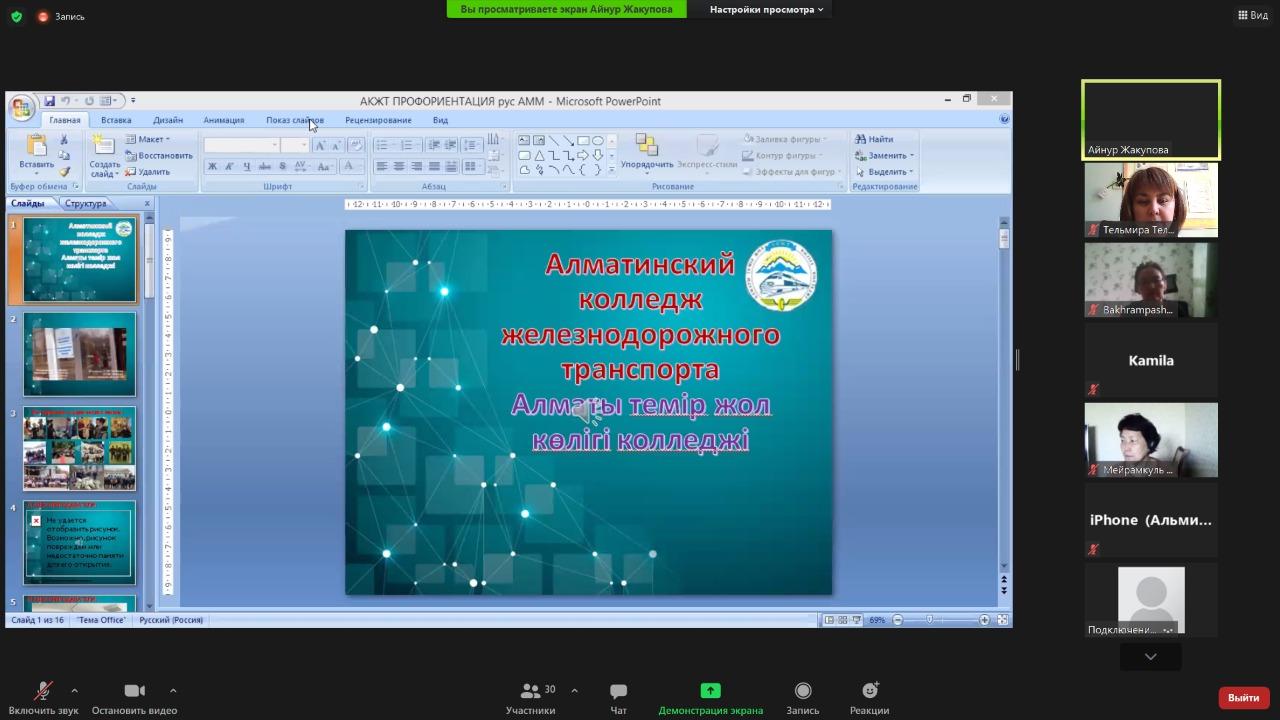Click the Find (Найти) button
This screenshot has width=1280, height=720.
tap(874, 139)
